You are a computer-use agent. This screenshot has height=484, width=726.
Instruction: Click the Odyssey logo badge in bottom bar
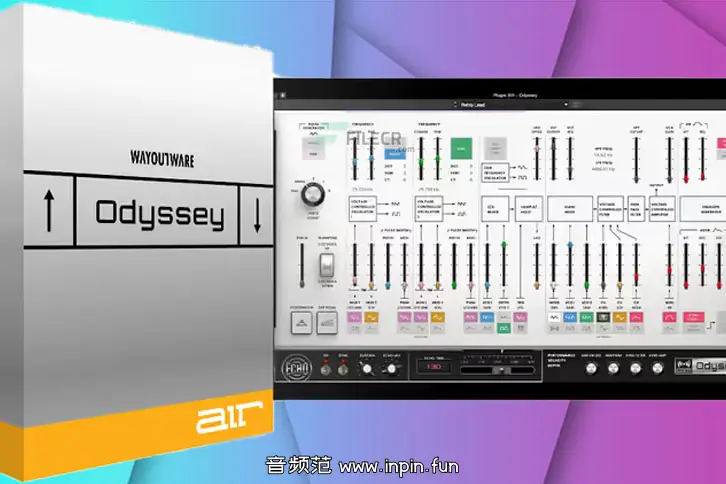pyautogui.click(x=700, y=366)
